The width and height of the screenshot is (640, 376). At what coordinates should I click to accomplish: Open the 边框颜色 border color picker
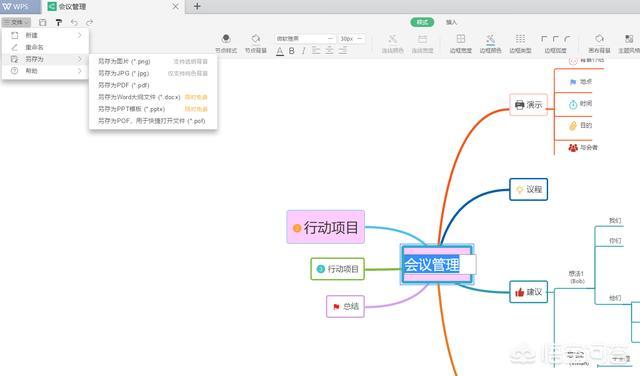490,43
